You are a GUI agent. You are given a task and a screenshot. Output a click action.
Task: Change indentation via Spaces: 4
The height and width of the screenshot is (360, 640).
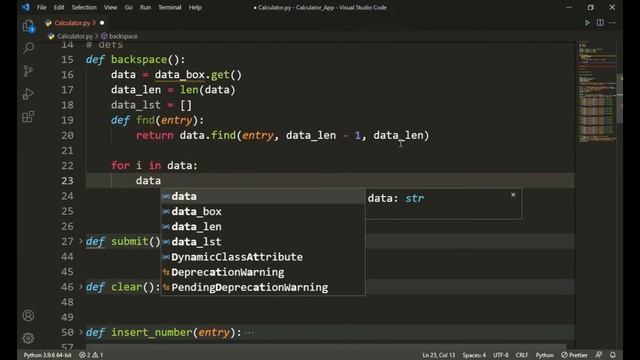[x=474, y=355]
